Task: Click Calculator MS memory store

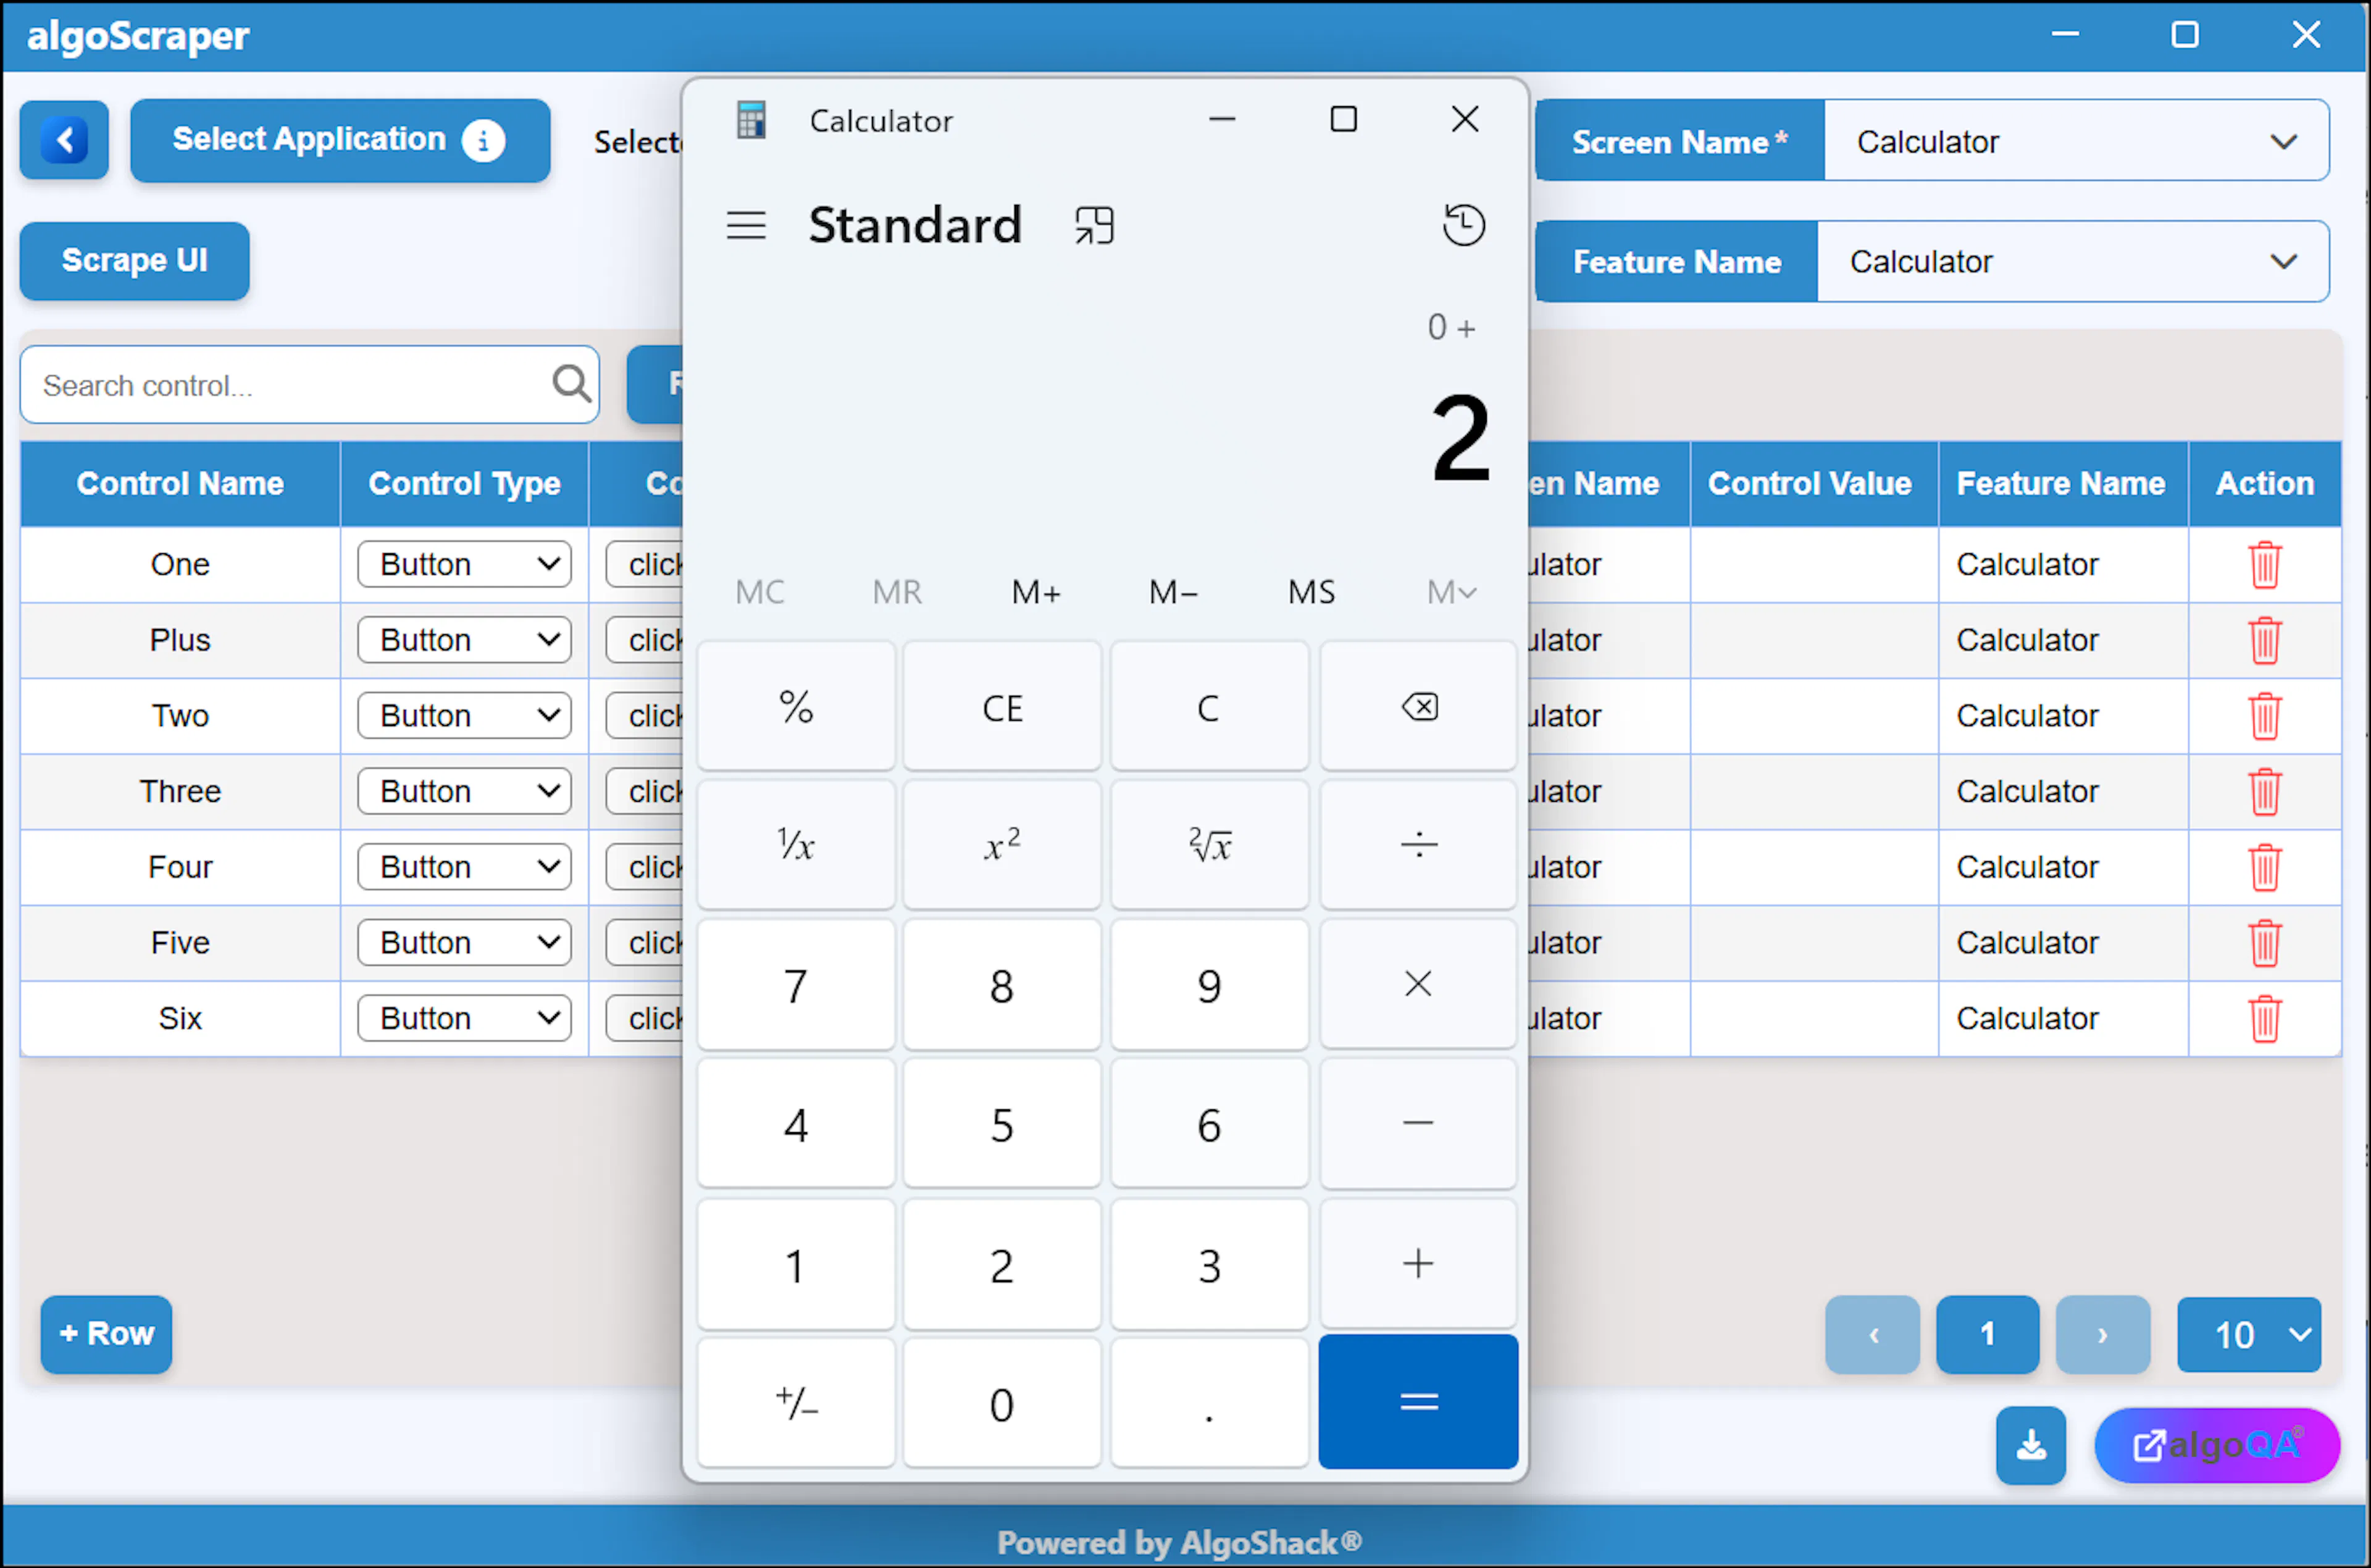Action: click(1311, 592)
